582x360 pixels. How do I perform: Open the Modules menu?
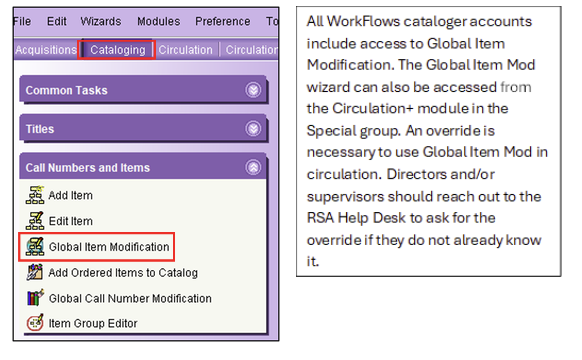[x=158, y=22]
